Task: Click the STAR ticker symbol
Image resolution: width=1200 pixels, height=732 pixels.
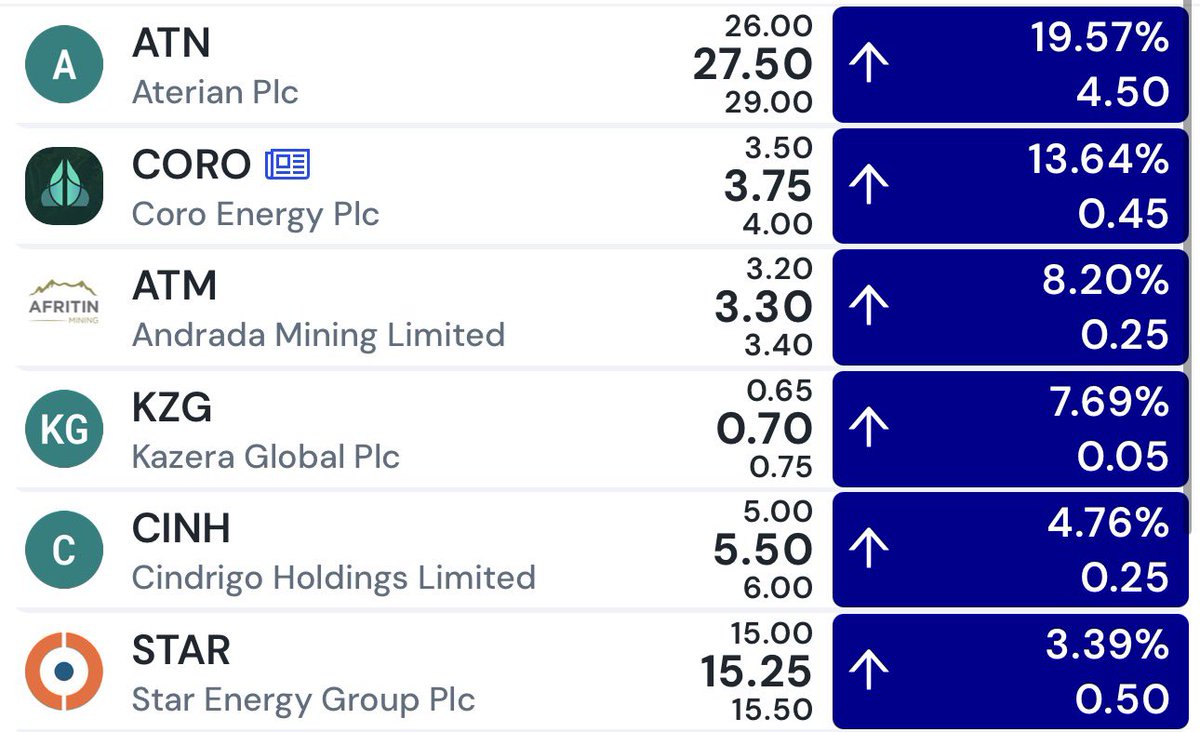Action: (x=181, y=650)
